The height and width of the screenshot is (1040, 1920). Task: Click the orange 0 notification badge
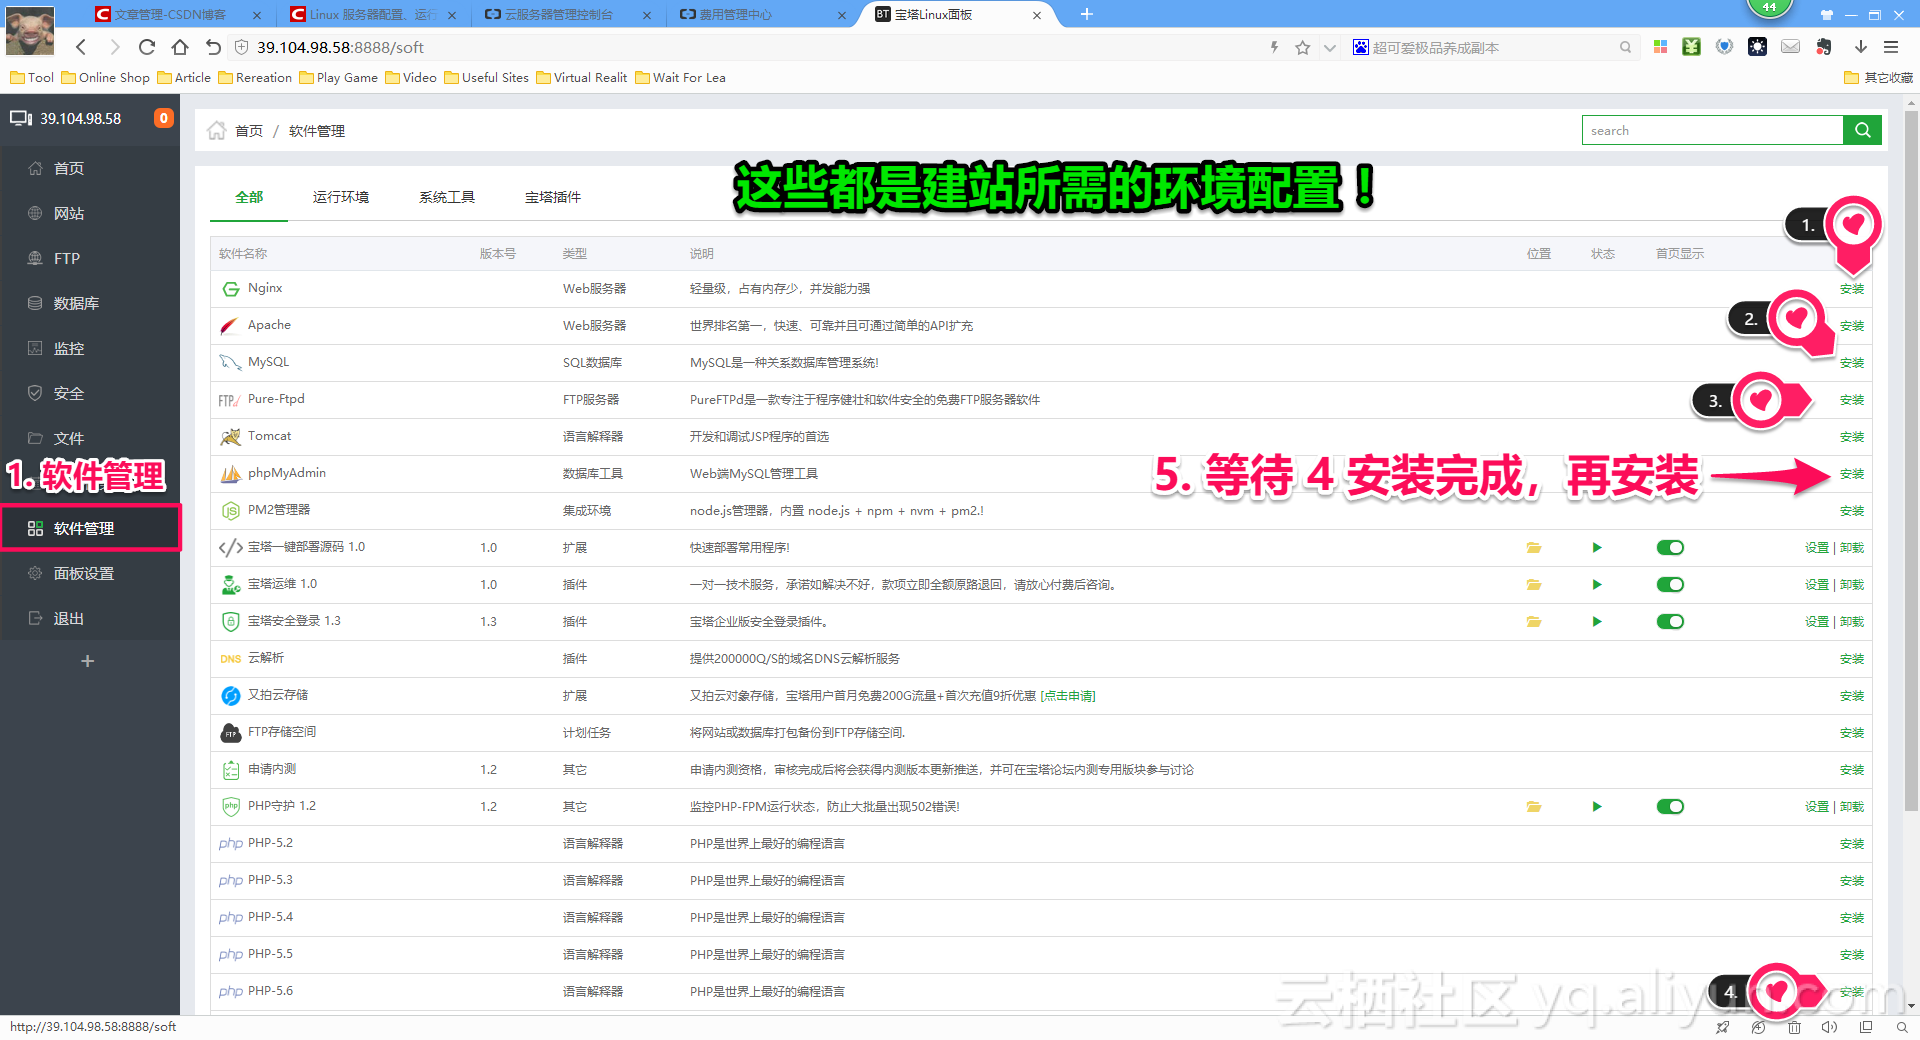[x=163, y=118]
